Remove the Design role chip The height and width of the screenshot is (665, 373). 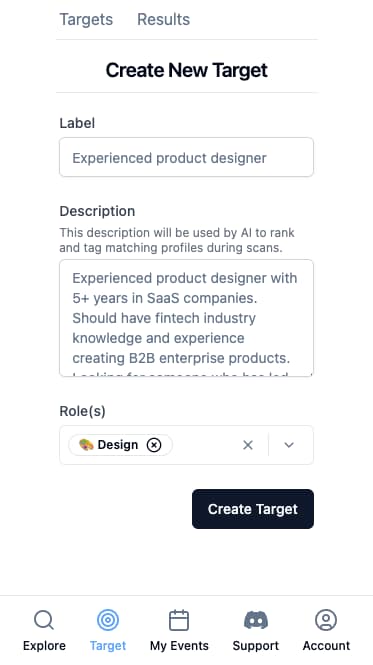(154, 445)
